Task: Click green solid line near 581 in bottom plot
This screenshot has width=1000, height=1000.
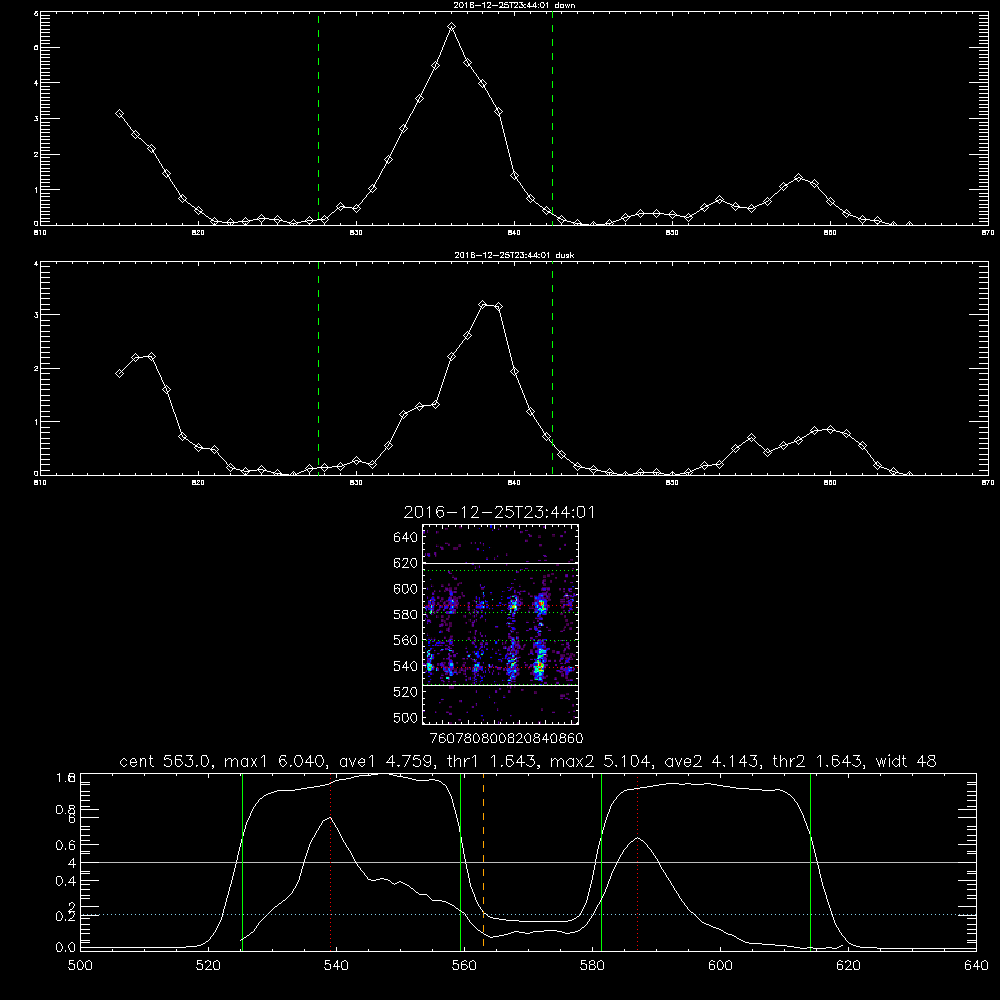Action: click(x=601, y=861)
